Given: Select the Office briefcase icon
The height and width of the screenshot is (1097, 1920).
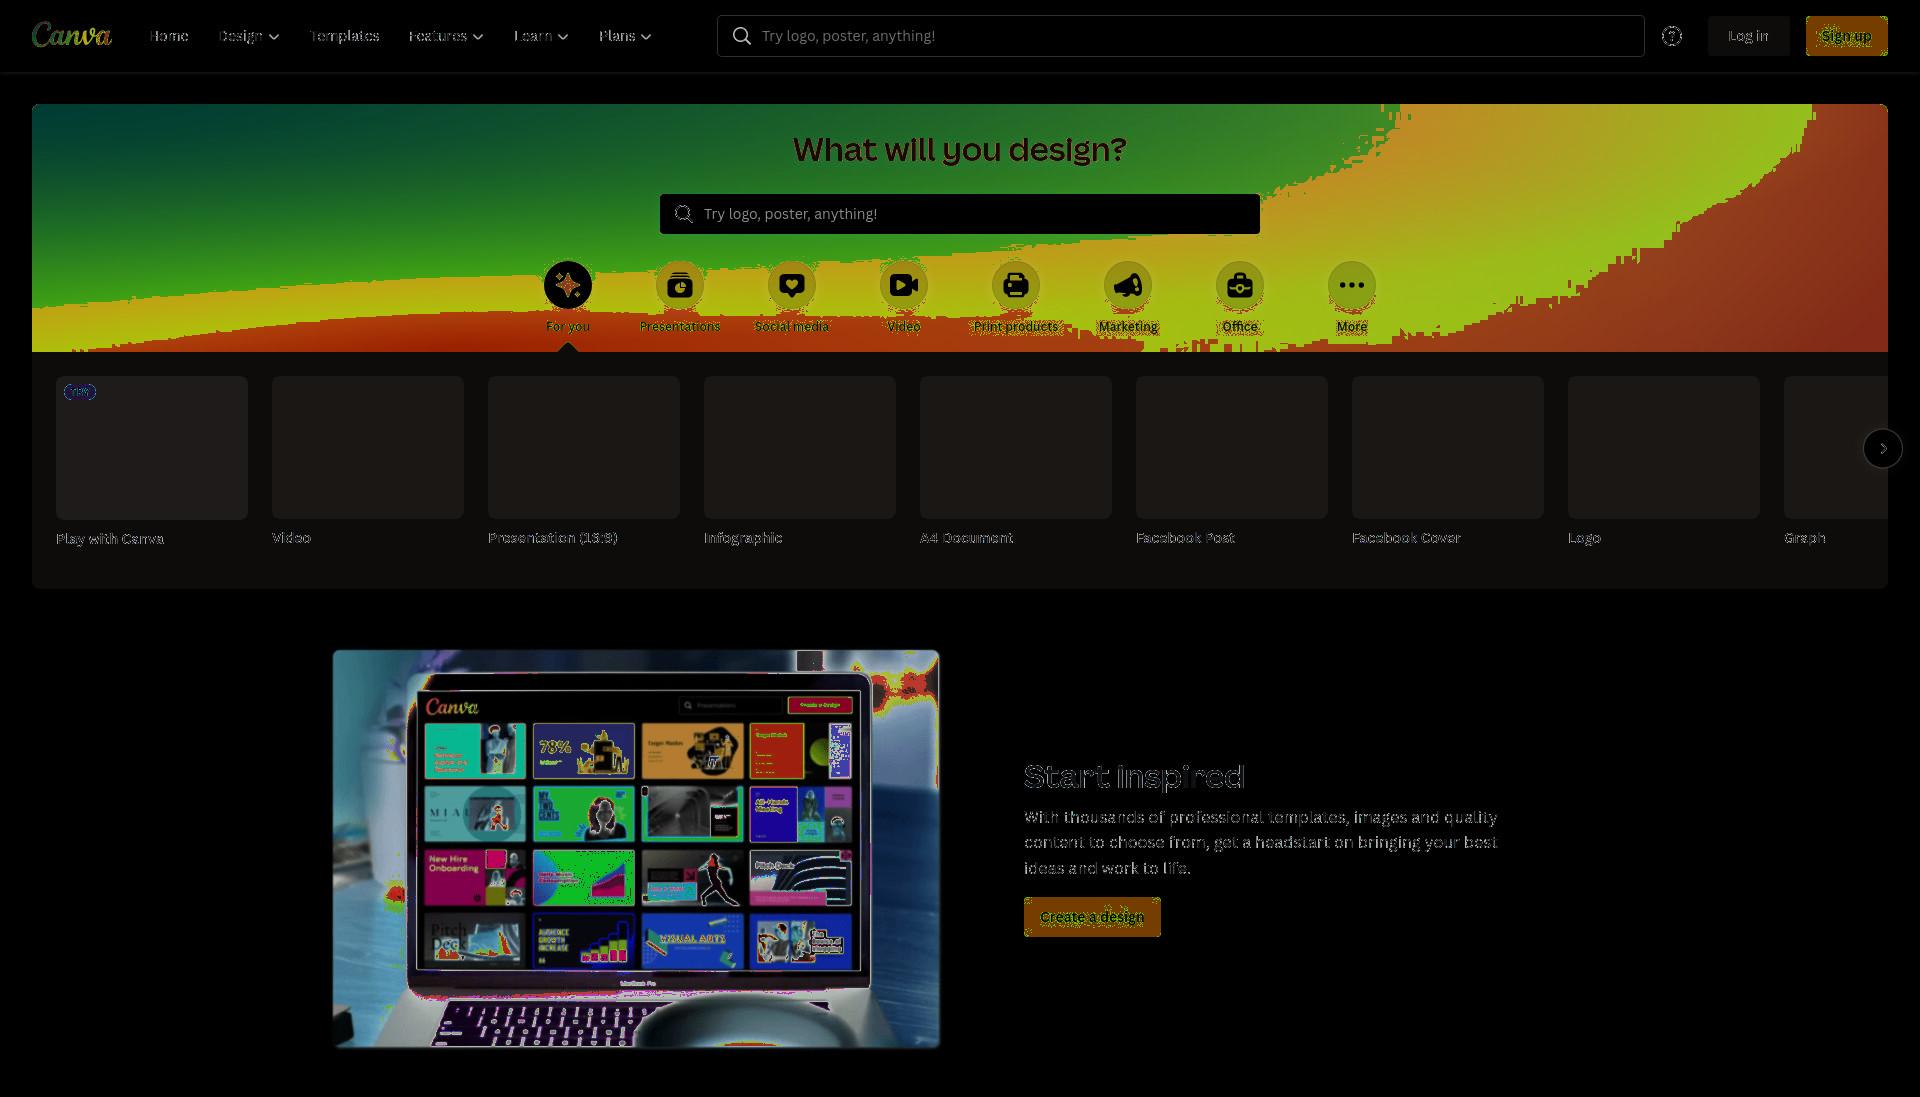Looking at the screenshot, I should coord(1240,286).
